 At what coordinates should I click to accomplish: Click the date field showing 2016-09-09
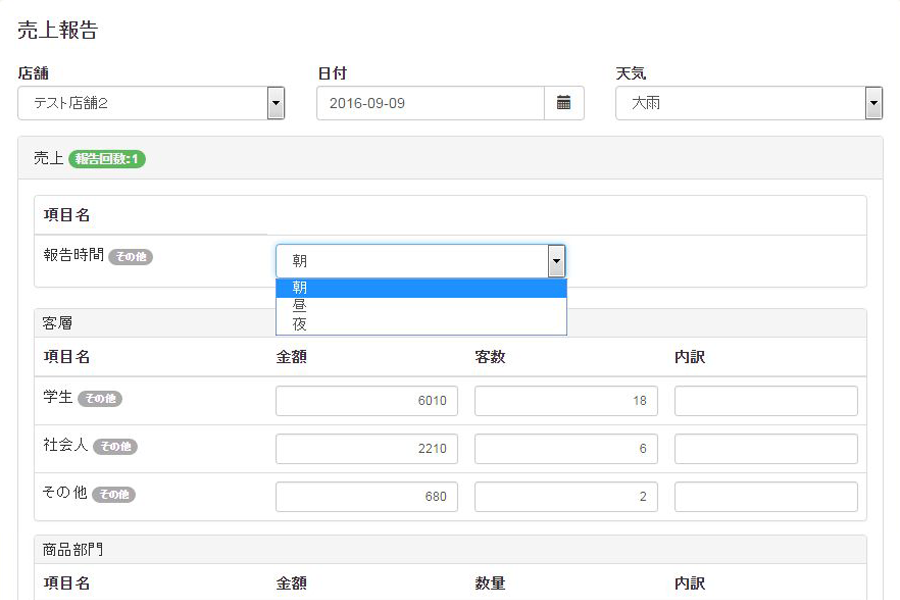pos(430,103)
